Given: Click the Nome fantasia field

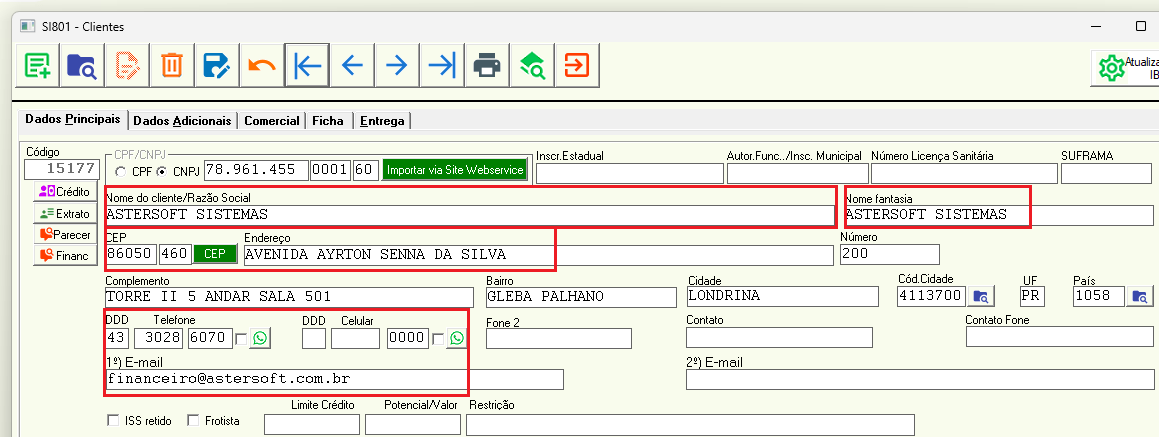Looking at the screenshot, I should (998, 215).
